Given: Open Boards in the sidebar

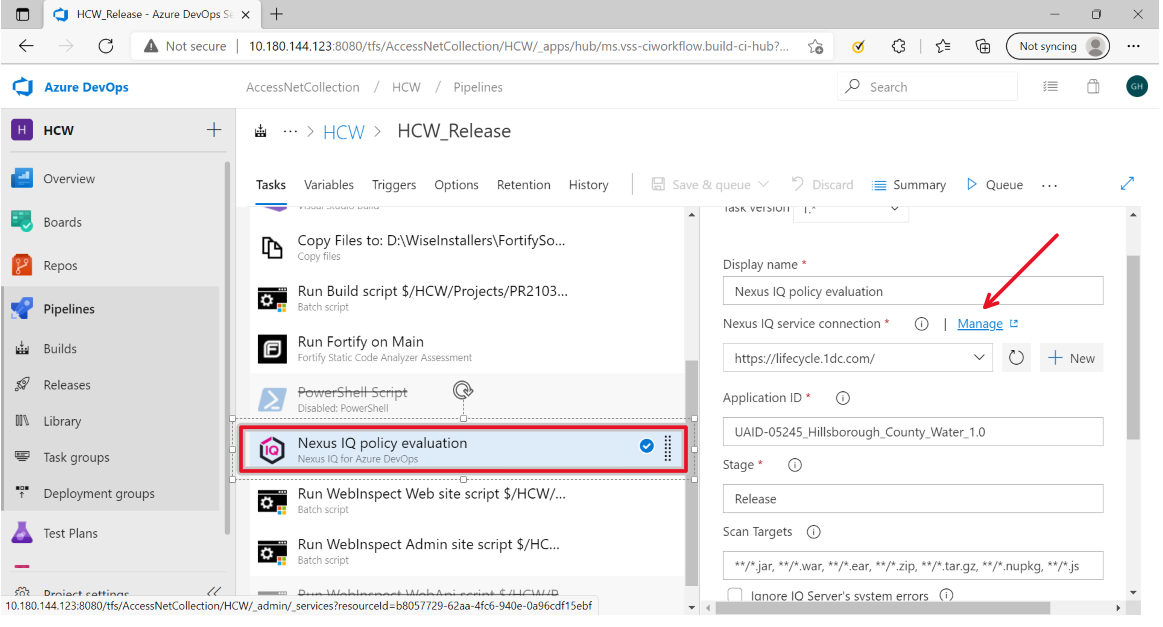Looking at the screenshot, I should 62,222.
